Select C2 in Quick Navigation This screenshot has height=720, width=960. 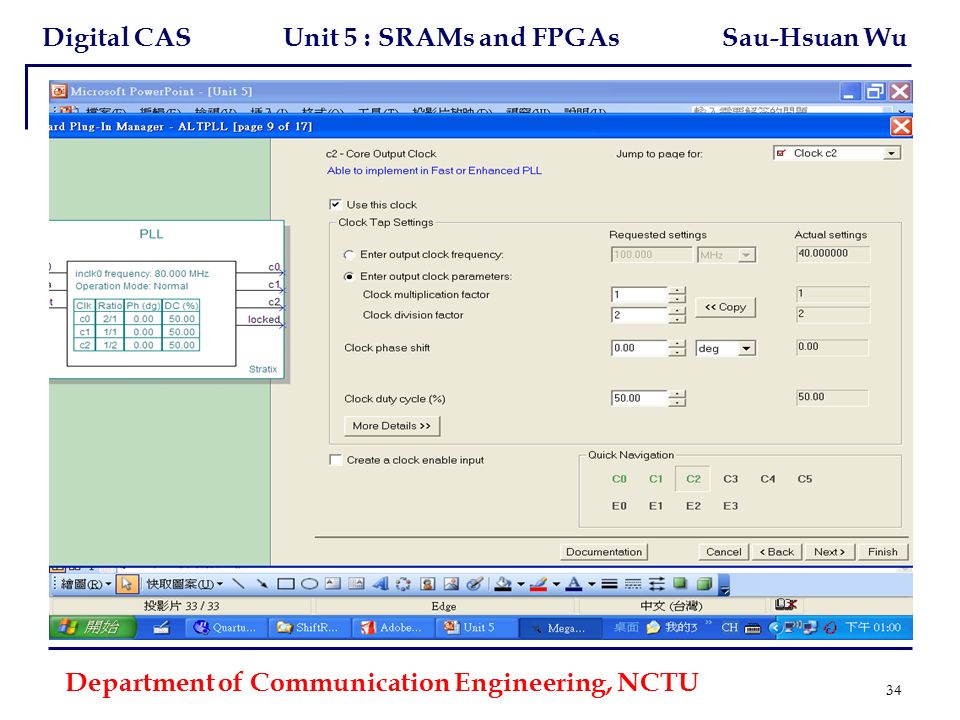pyautogui.click(x=693, y=479)
